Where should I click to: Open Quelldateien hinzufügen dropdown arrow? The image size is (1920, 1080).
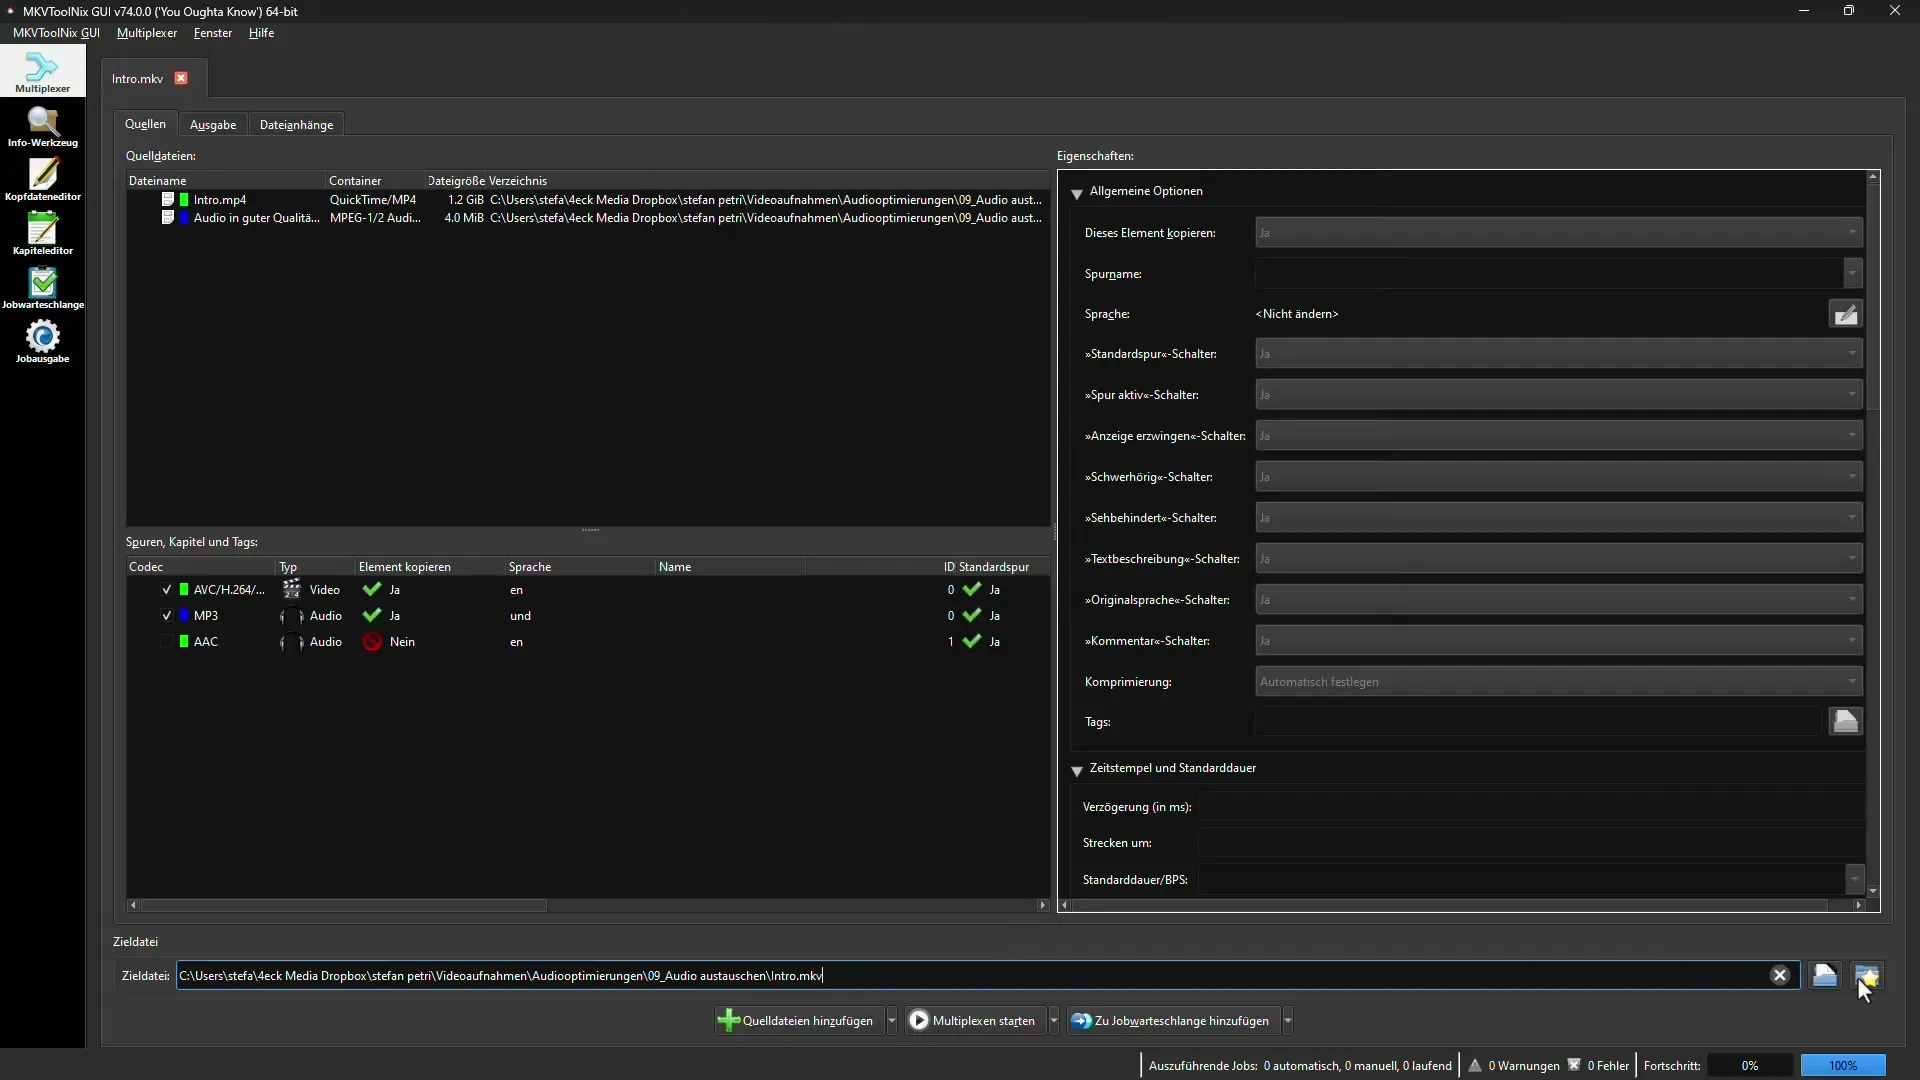coord(892,1021)
